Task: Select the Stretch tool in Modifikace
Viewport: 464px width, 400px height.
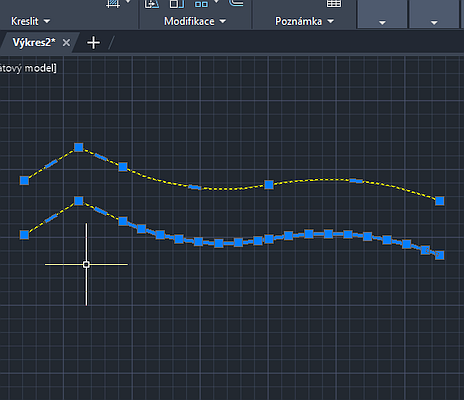Action: (152, 4)
